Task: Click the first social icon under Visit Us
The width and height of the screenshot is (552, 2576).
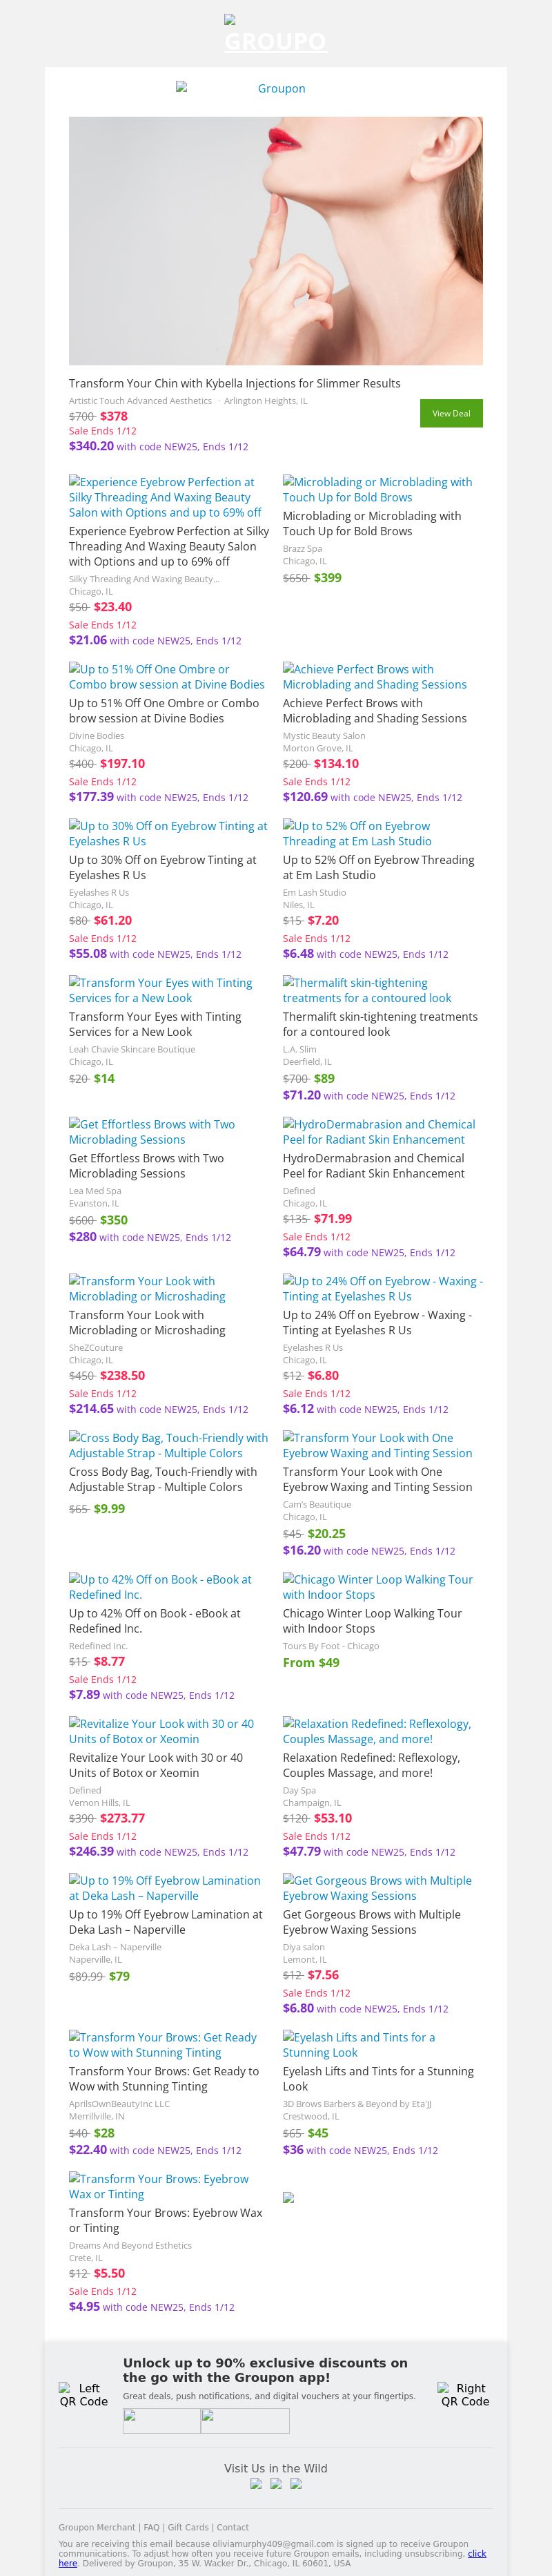Action: click(256, 2484)
